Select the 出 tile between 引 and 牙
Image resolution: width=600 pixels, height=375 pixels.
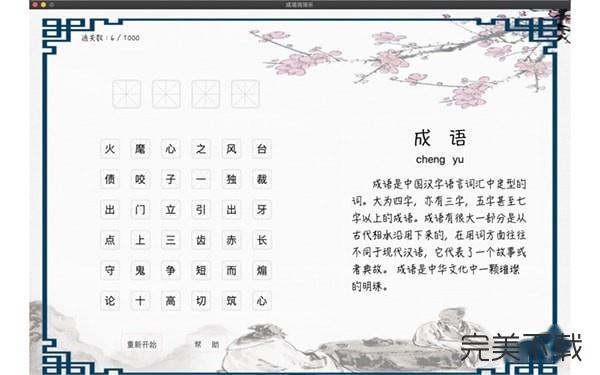232,210
